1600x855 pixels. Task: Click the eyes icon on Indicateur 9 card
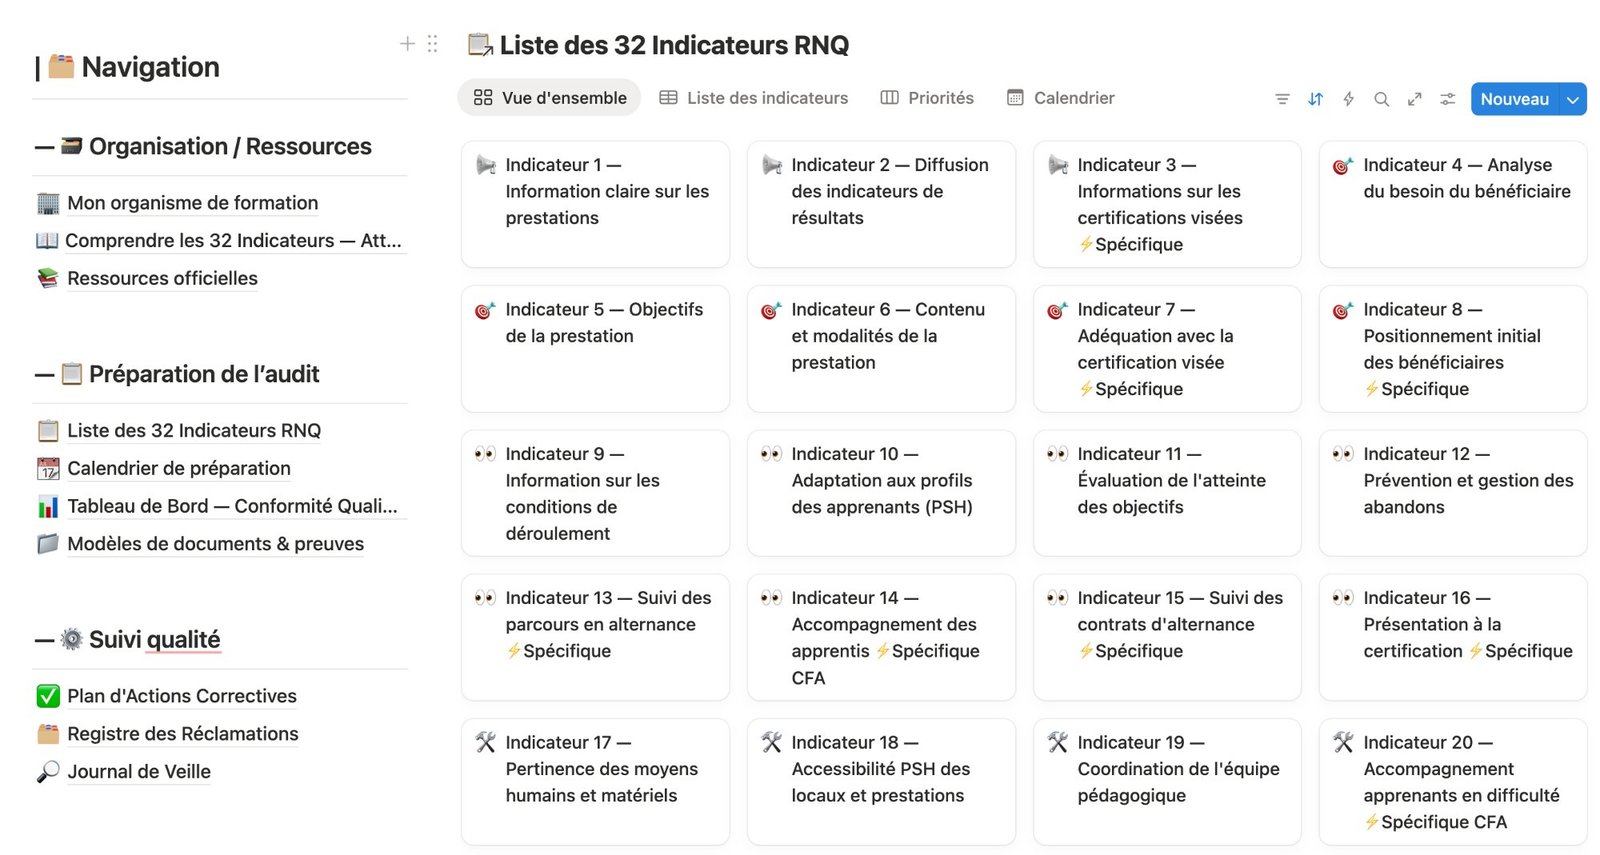pos(485,454)
